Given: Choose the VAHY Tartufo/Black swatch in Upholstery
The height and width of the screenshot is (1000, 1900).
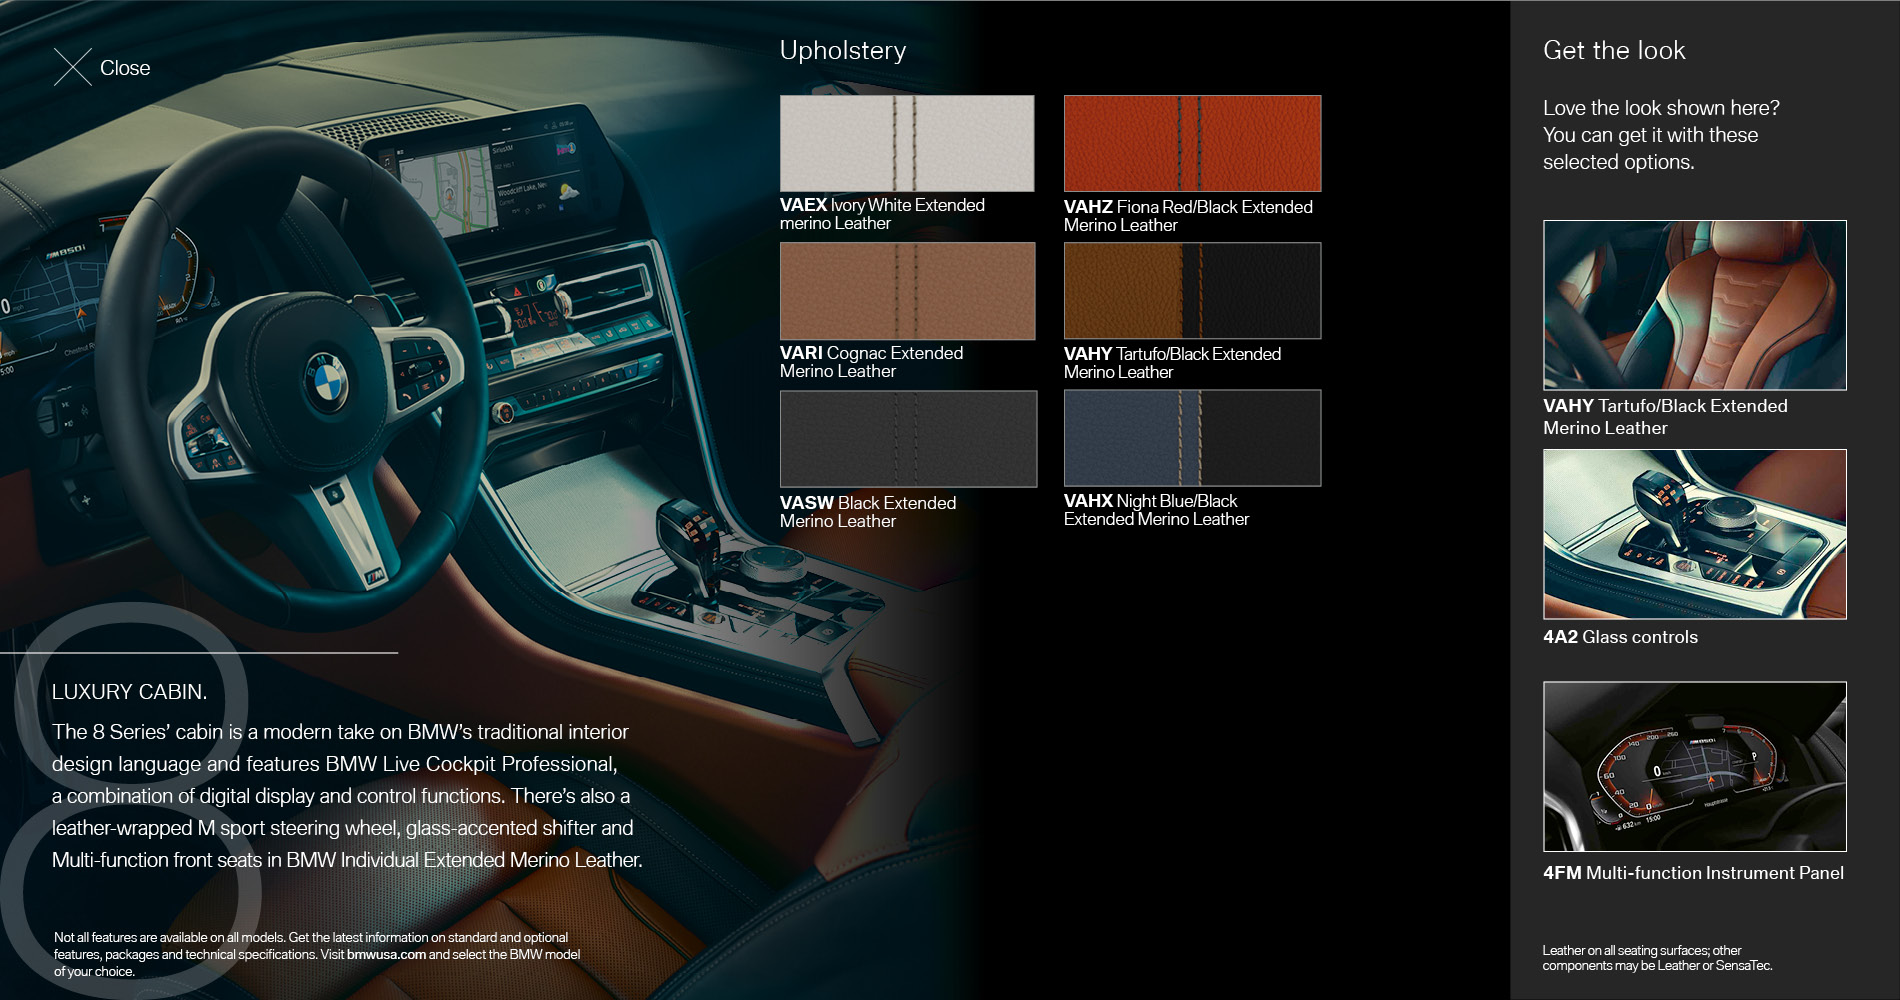Looking at the screenshot, I should [x=1192, y=291].
